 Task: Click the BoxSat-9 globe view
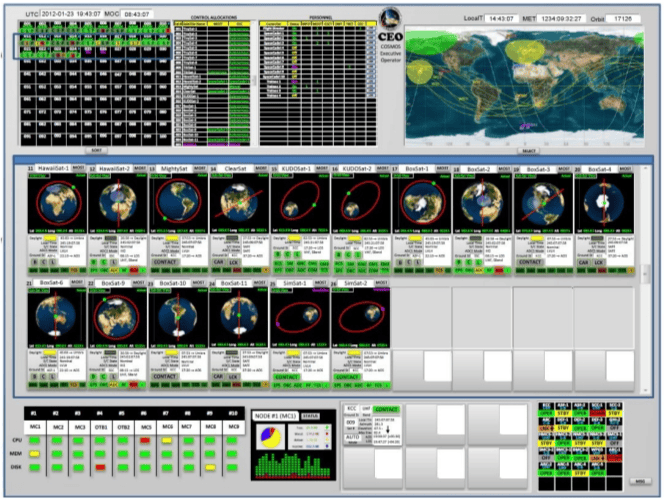tap(119, 320)
